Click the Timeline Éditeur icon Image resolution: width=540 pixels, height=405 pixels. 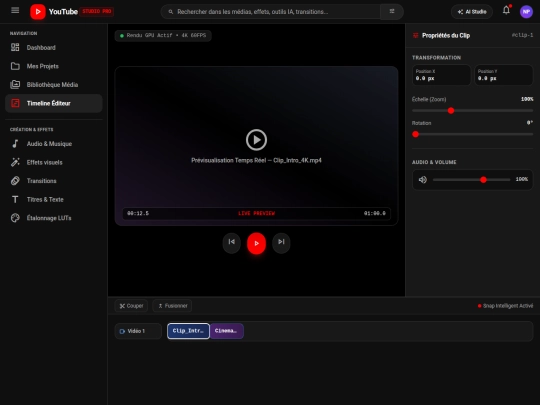coord(15,103)
